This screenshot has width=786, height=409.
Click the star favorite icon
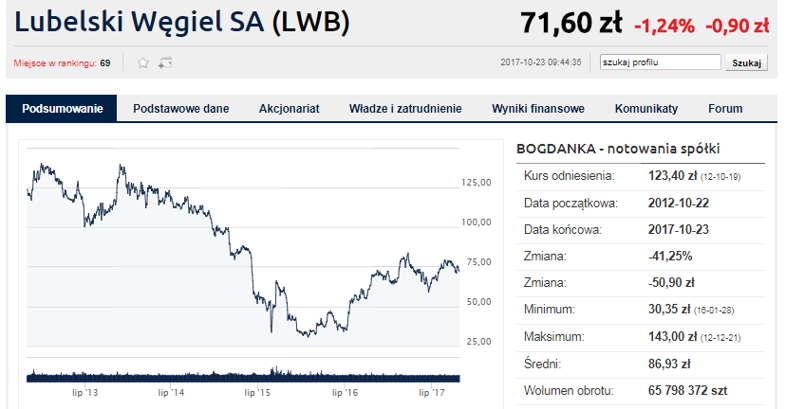pos(143,63)
